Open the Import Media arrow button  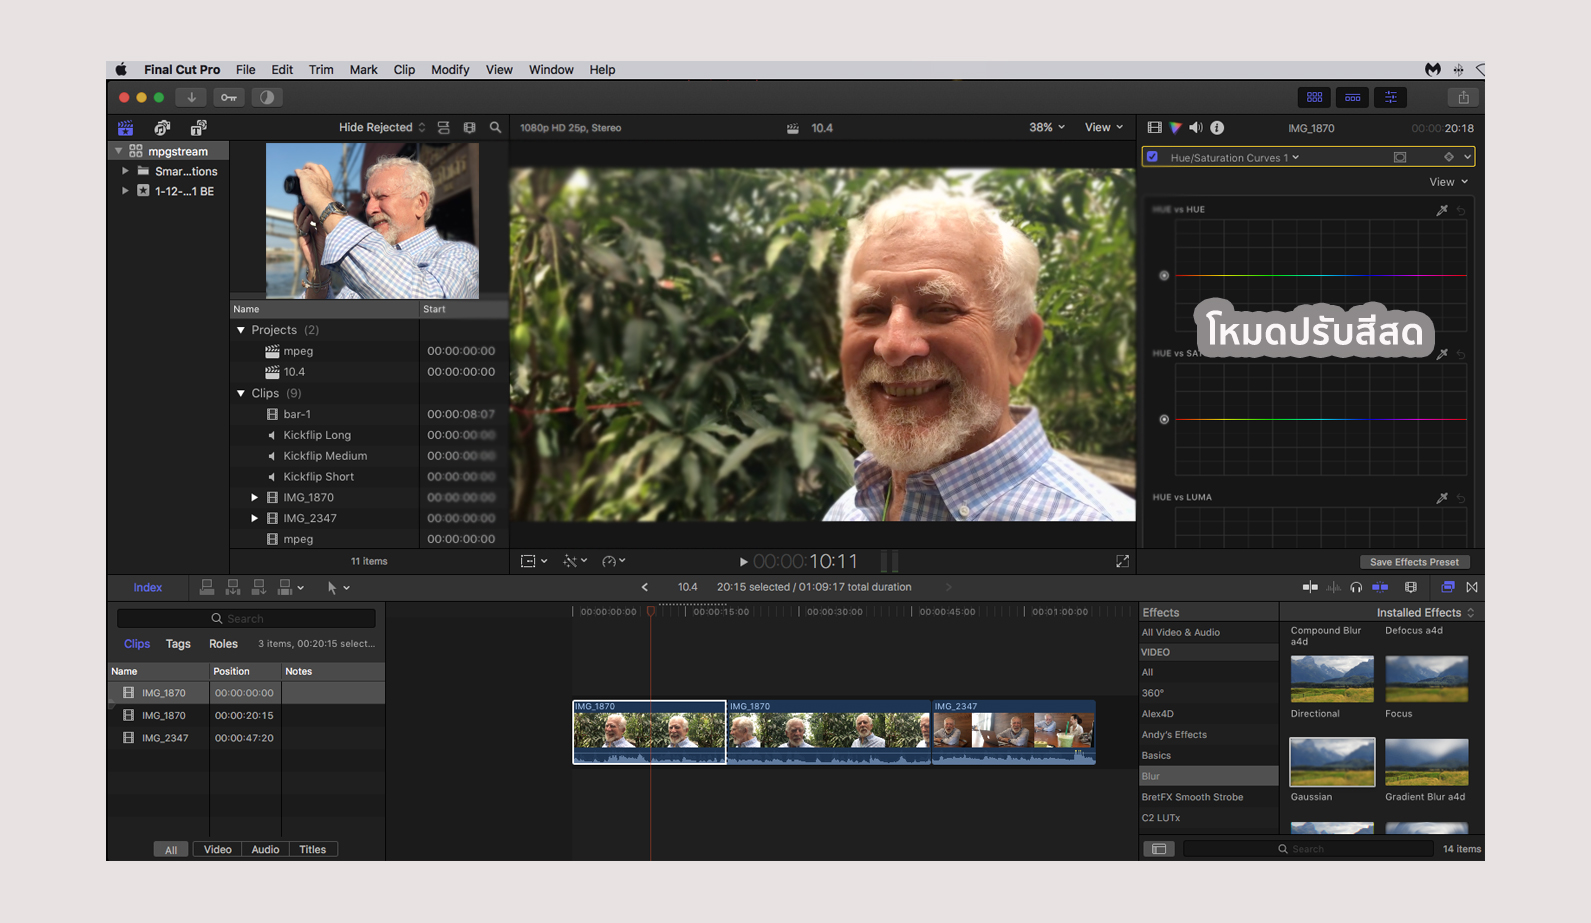tap(191, 97)
